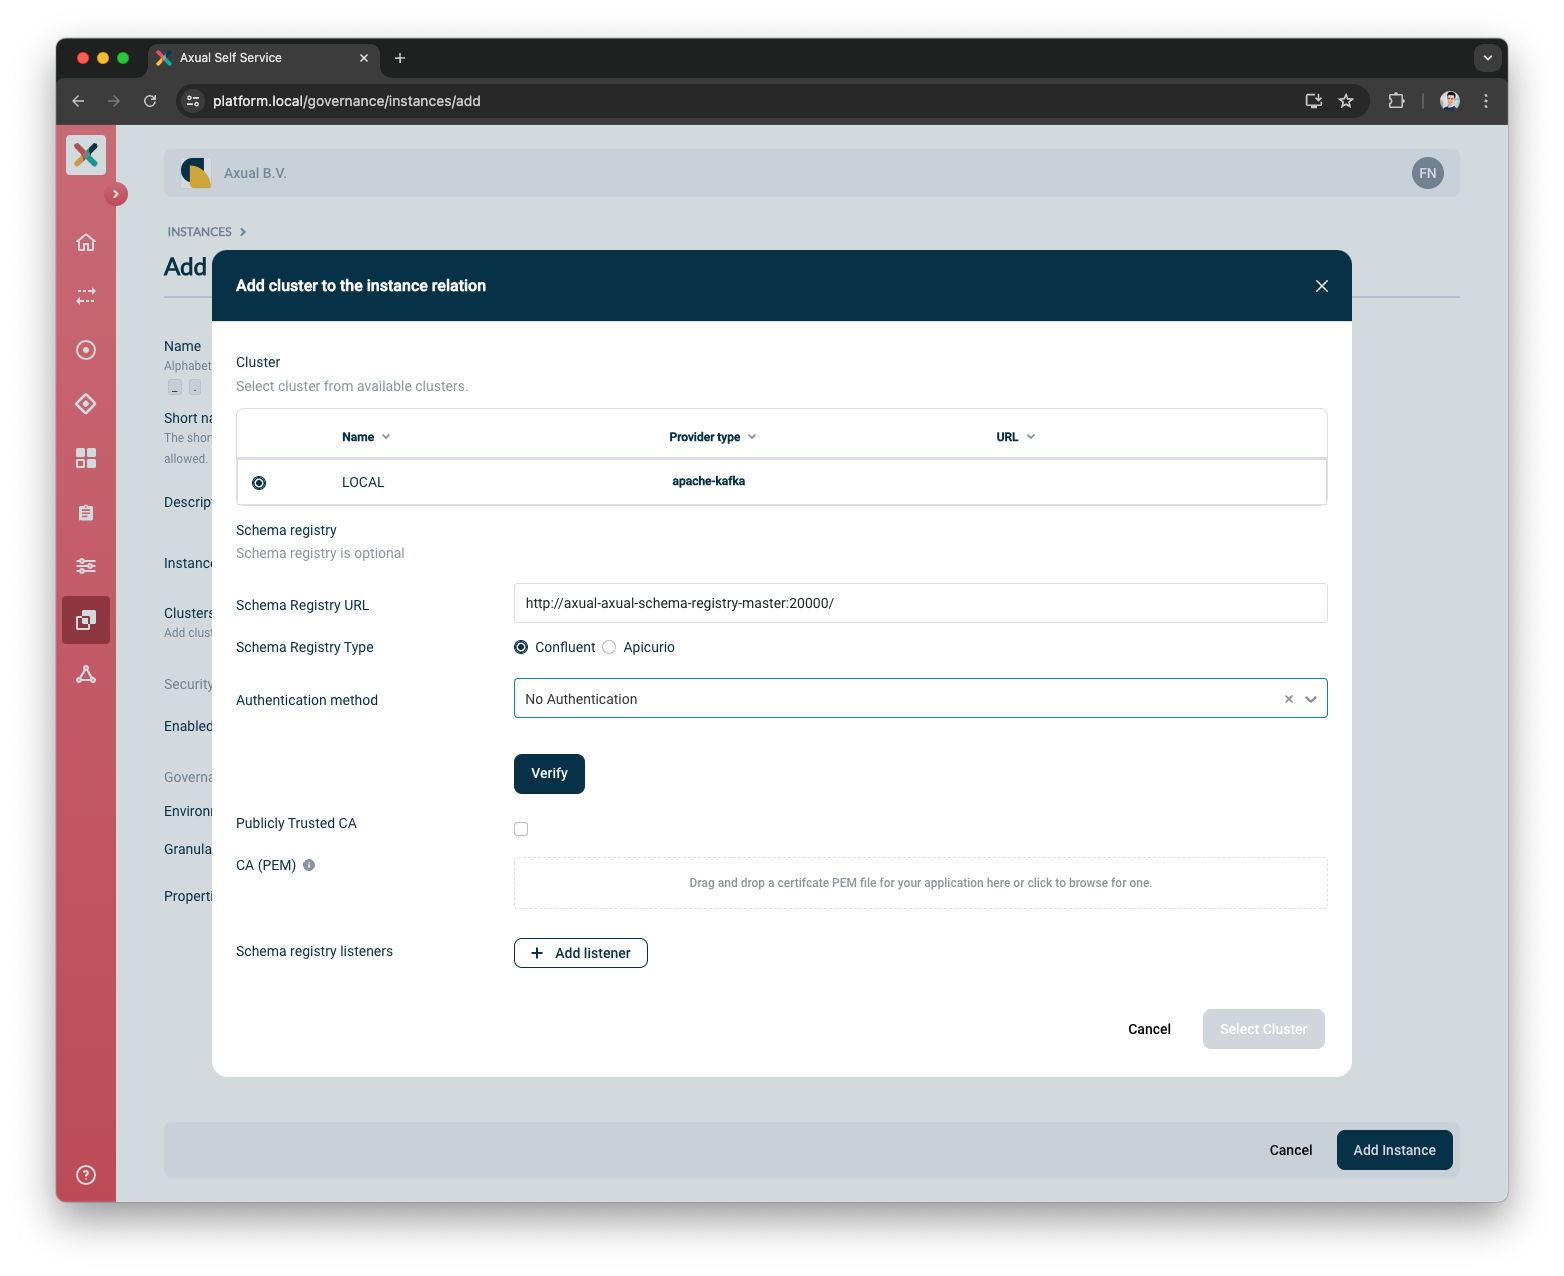Click the Axual B.V. organization logo
1564x1276 pixels.
click(196, 173)
